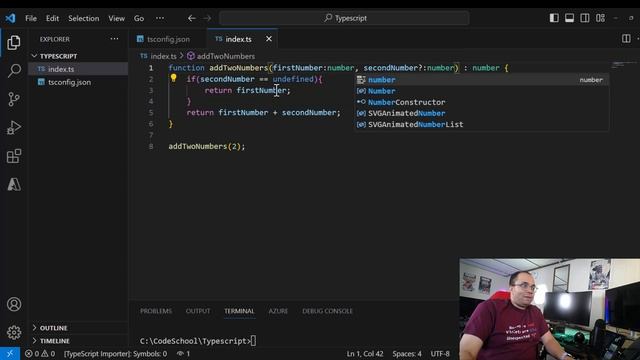Click the Typescript command center search box

point(344,18)
